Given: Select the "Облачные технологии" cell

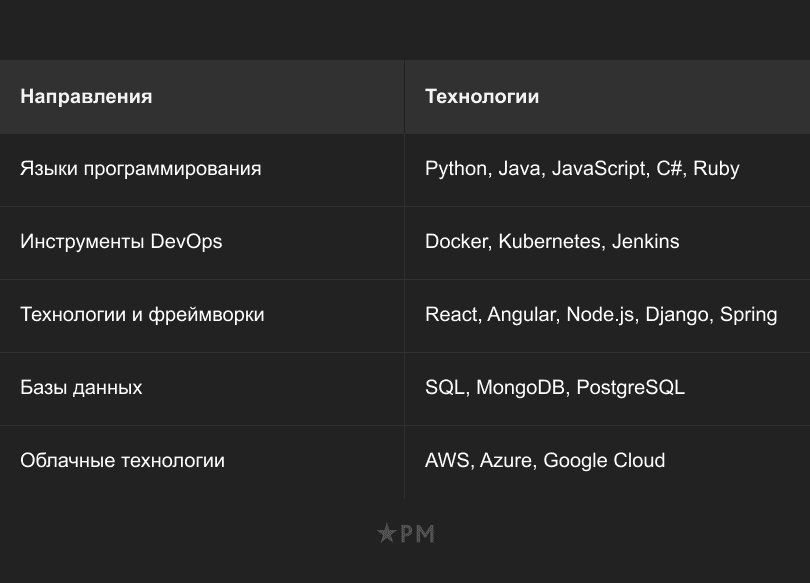Looking at the screenshot, I should pyautogui.click(x=202, y=462).
